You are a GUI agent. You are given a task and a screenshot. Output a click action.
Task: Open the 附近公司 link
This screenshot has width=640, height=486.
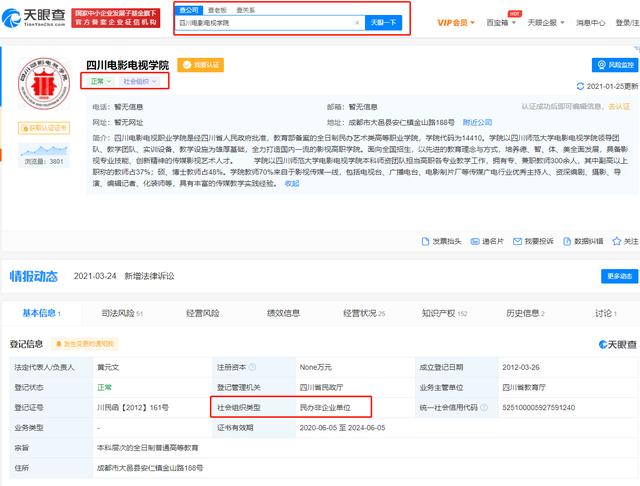pyautogui.click(x=477, y=122)
